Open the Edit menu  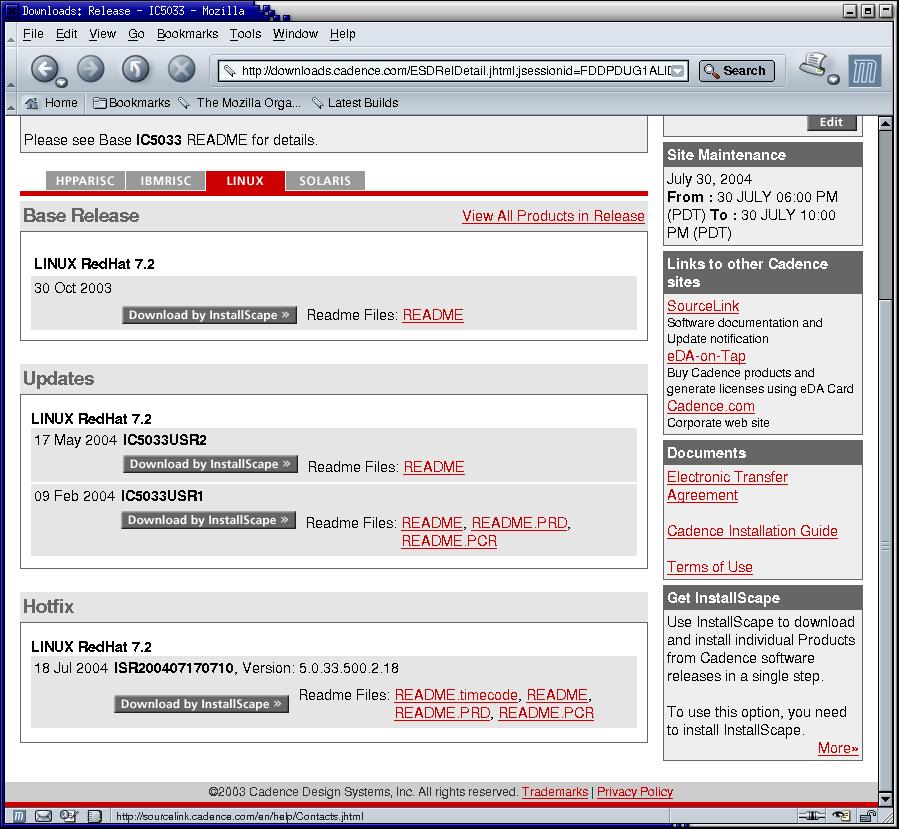pos(67,34)
